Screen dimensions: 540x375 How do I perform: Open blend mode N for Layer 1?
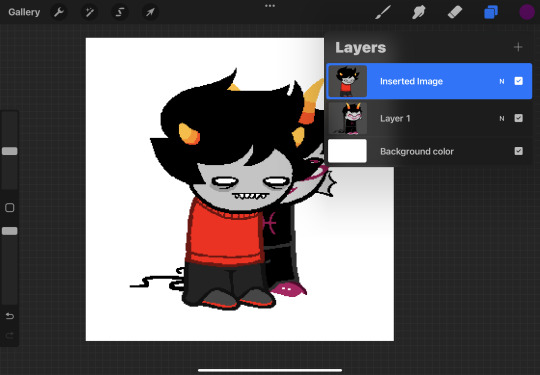[x=502, y=118]
